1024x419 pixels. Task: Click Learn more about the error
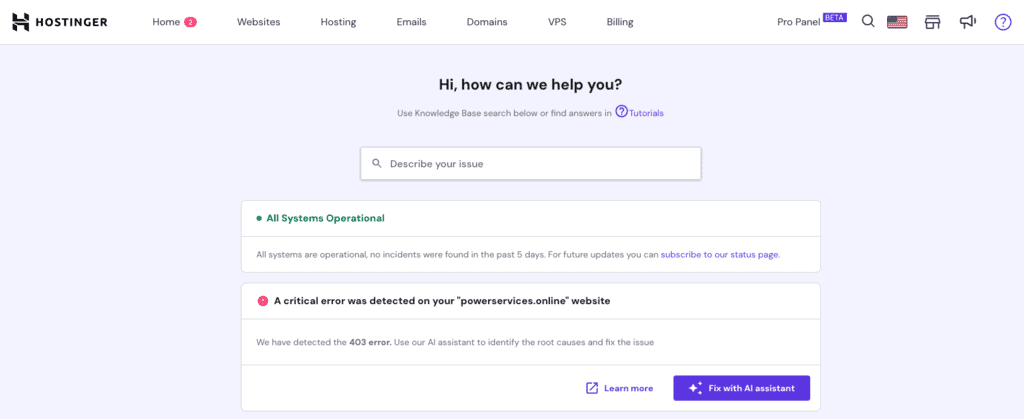click(x=620, y=388)
